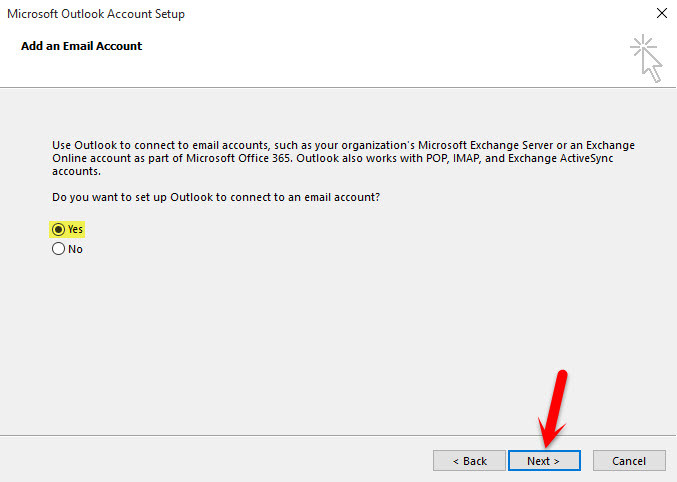Click the 'Microsoft Outlook Account Setup' title
This screenshot has width=677, height=482.
click(x=96, y=14)
